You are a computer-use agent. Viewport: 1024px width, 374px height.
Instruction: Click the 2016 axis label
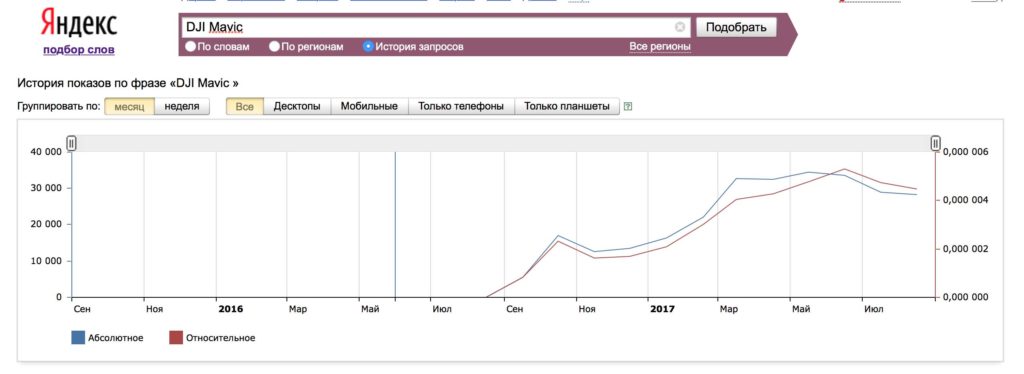click(x=231, y=309)
